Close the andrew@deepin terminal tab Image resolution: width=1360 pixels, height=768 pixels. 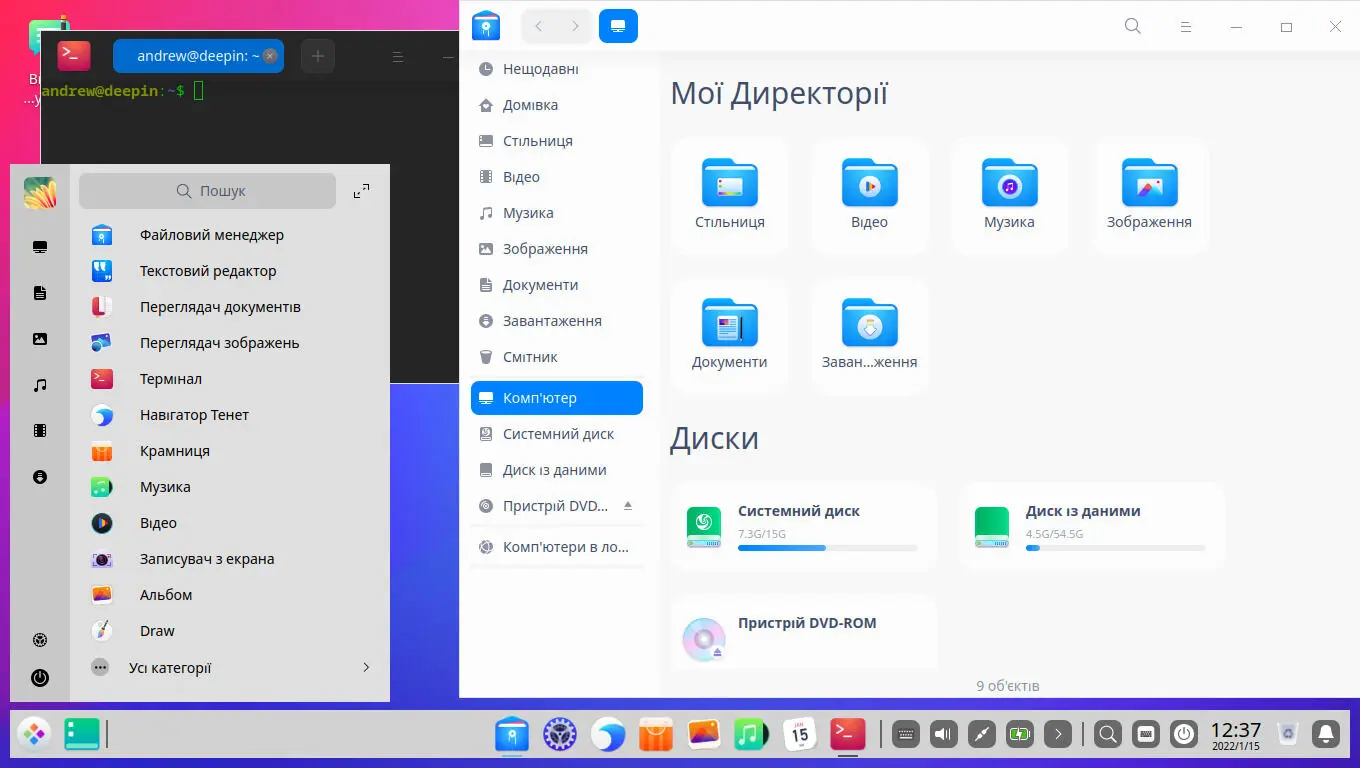(270, 57)
